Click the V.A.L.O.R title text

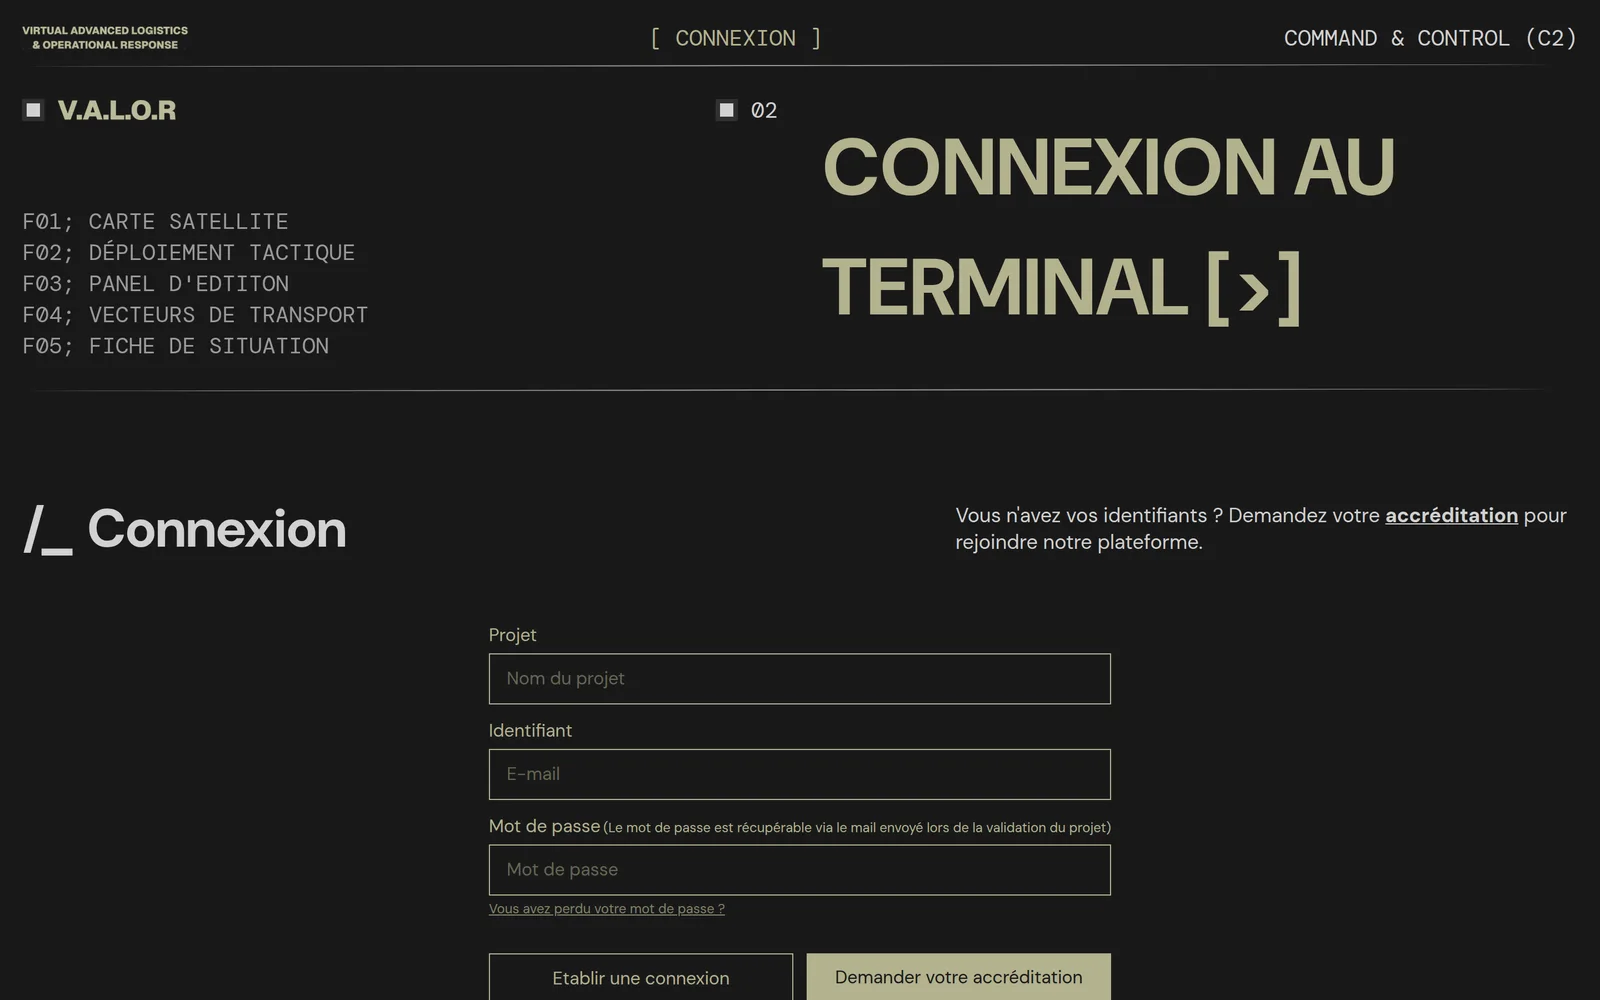(x=117, y=110)
